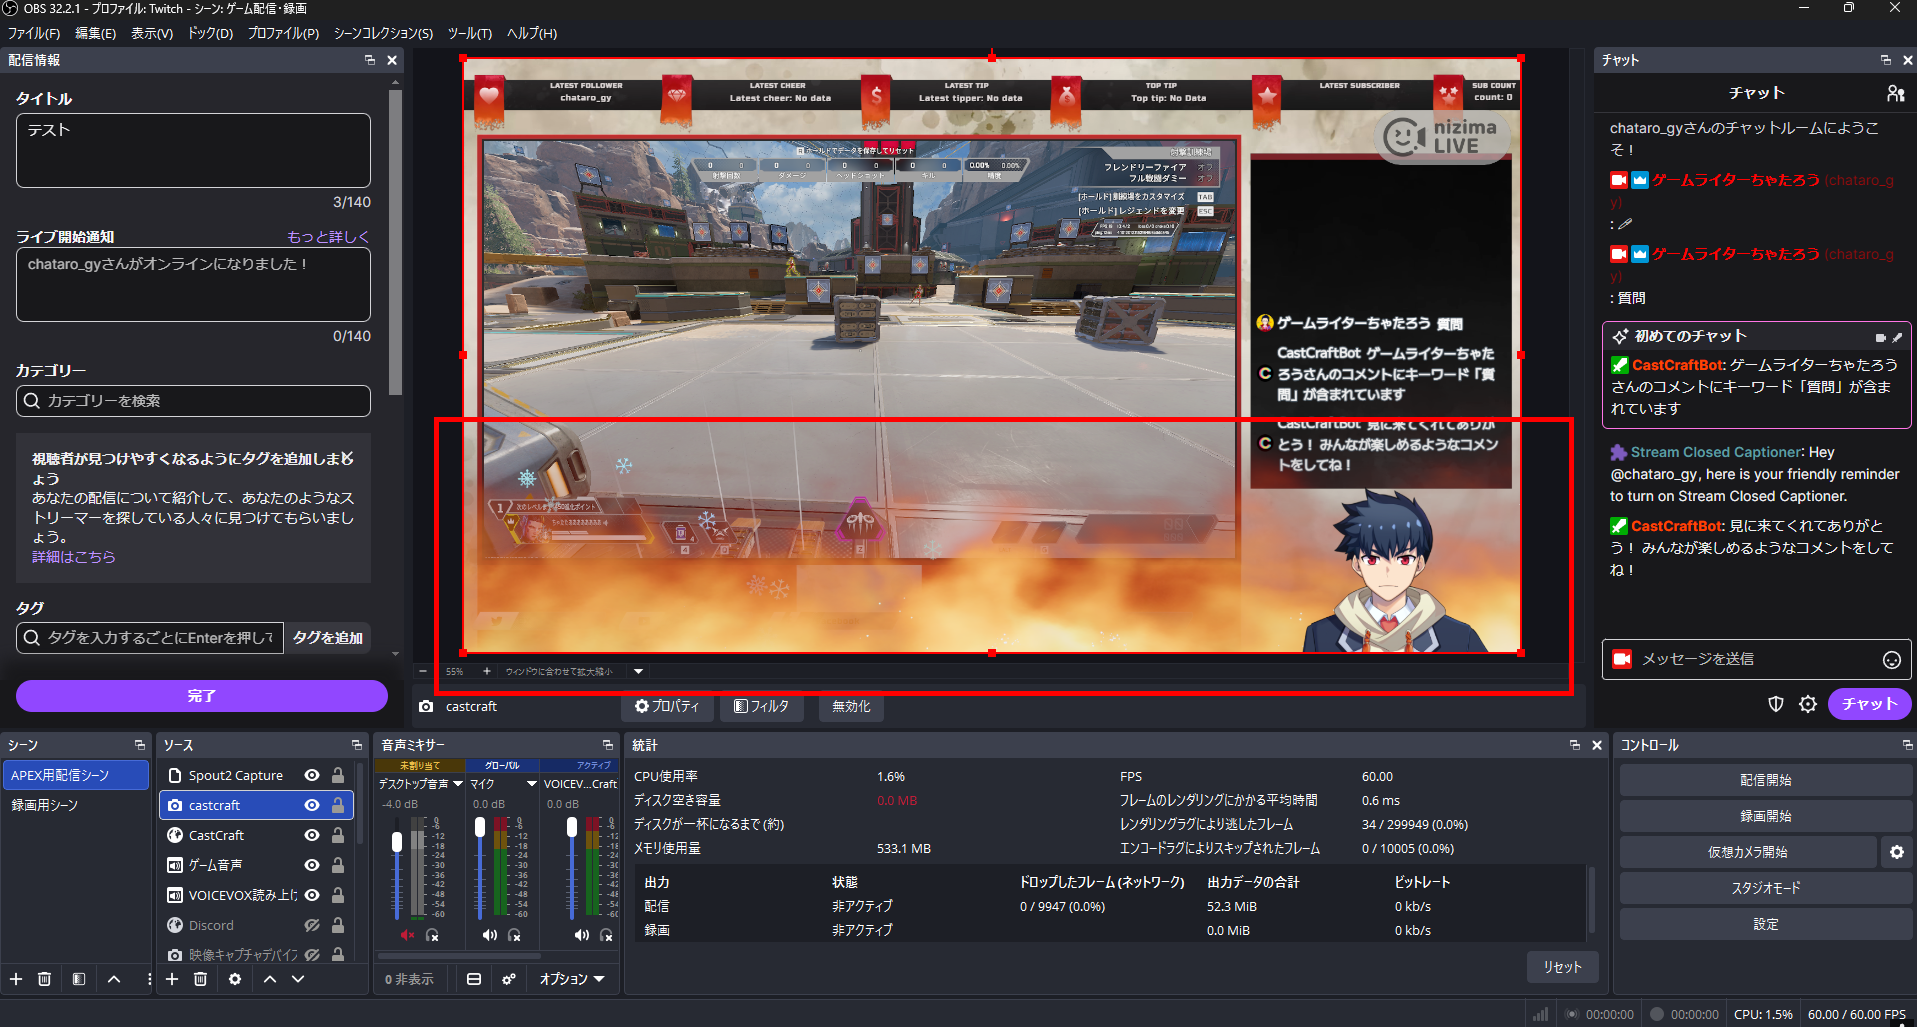Hide the ゲーム音声 source
The height and width of the screenshot is (1027, 1917).
click(312, 865)
